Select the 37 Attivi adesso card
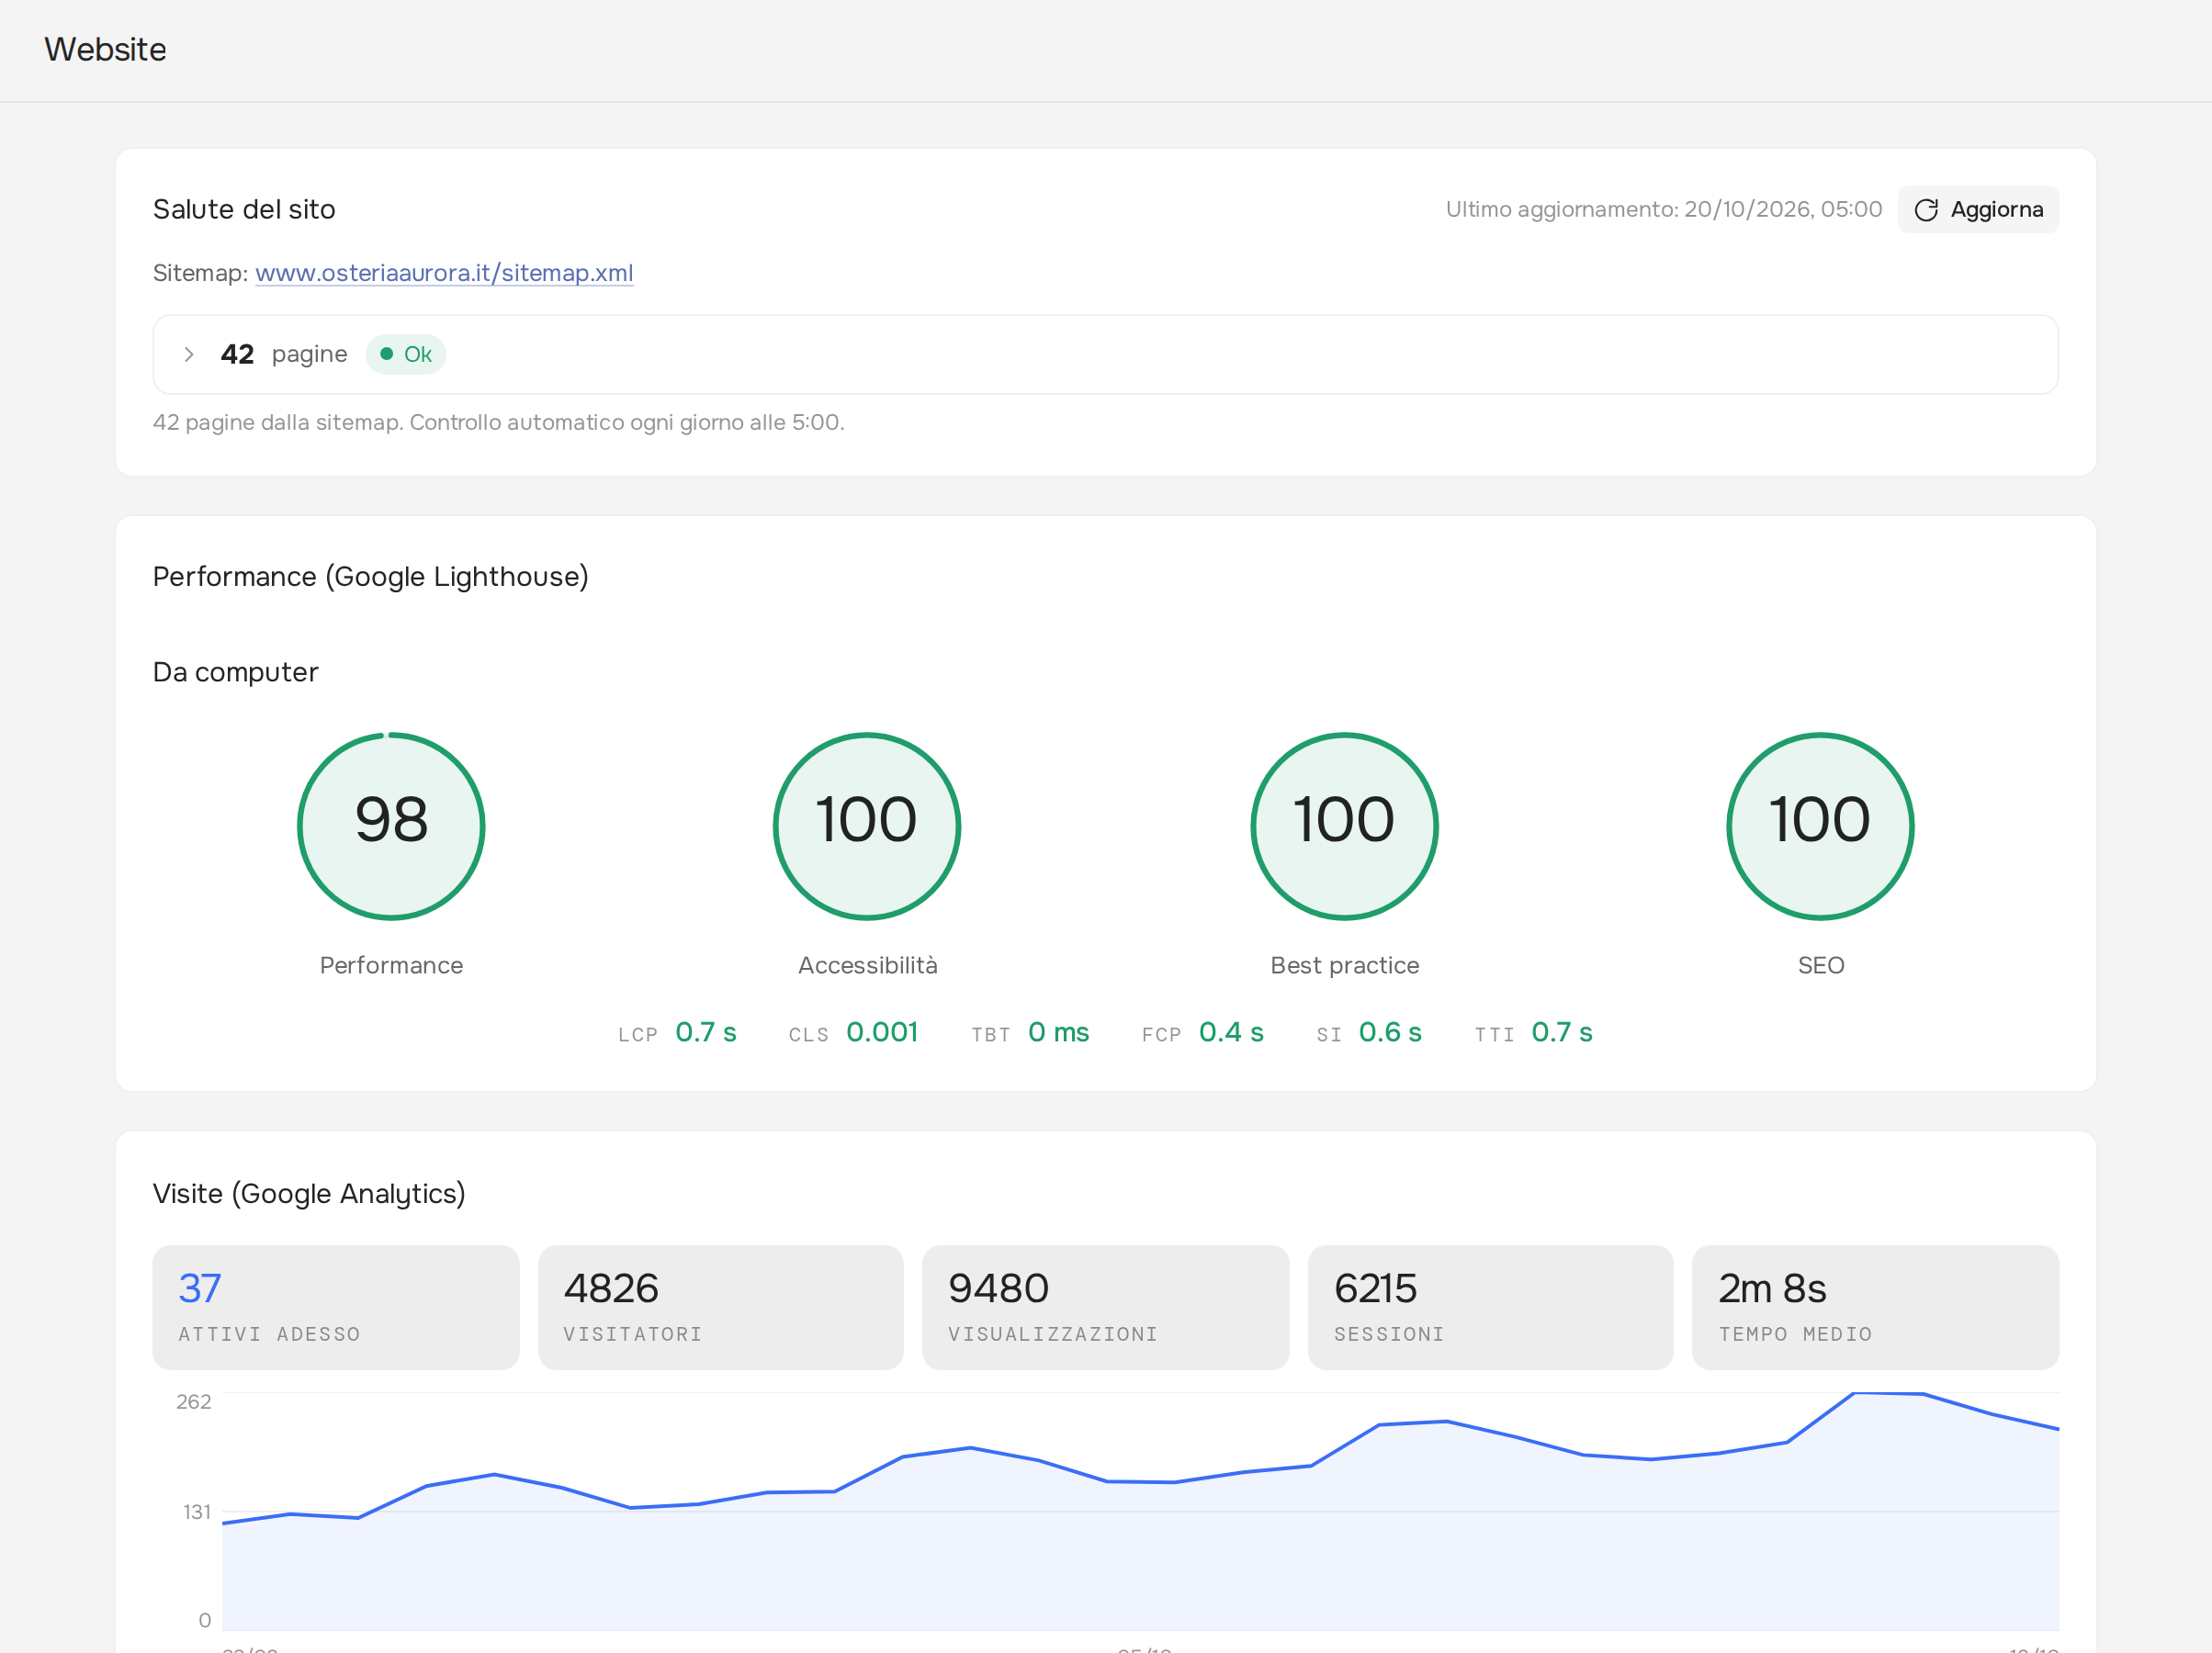The height and width of the screenshot is (1653, 2212). point(336,1307)
